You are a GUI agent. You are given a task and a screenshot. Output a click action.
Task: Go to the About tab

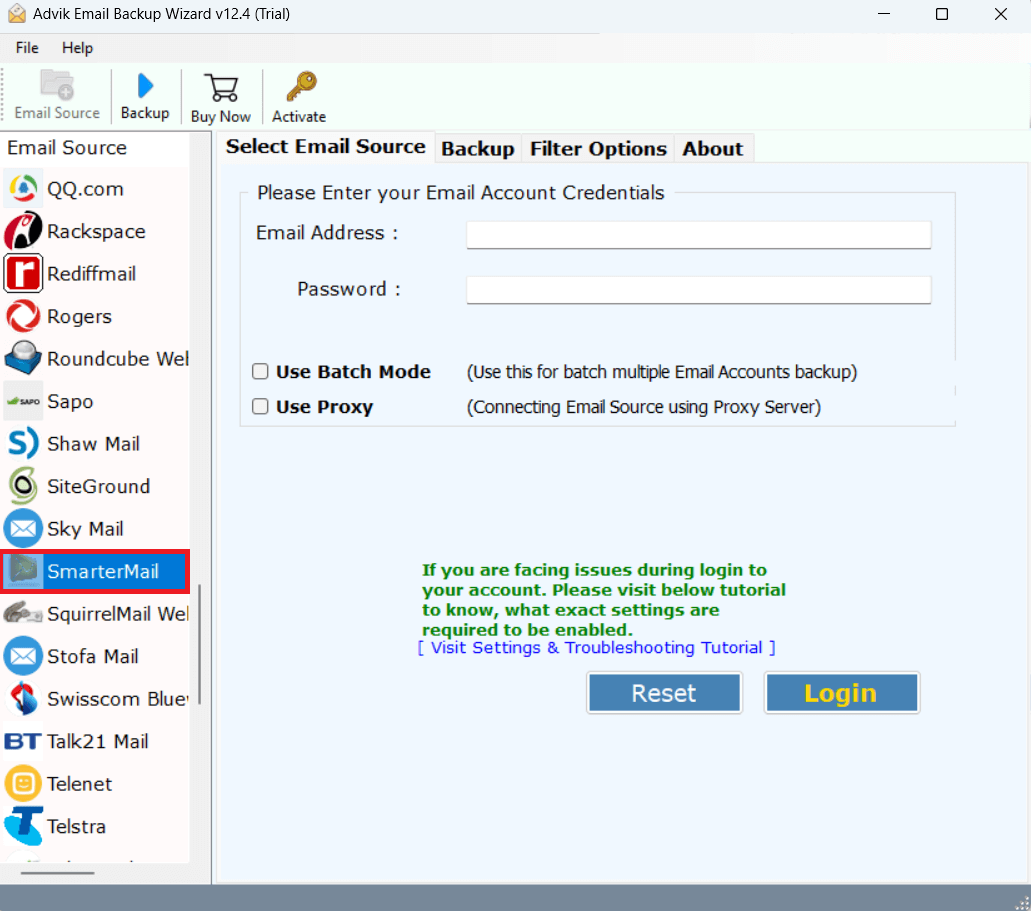click(713, 149)
